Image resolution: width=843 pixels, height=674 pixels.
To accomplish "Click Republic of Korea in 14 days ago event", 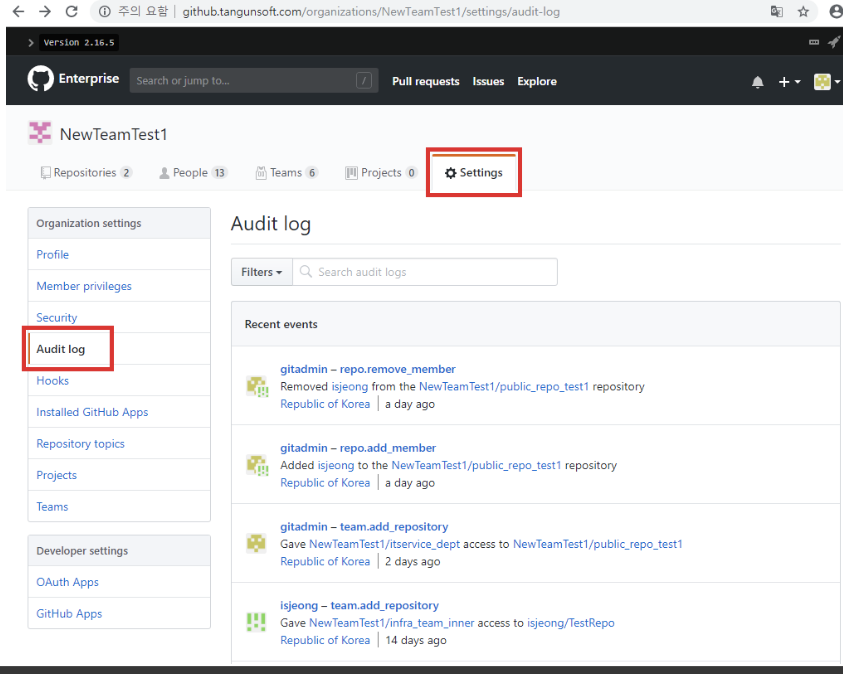I will [325, 640].
